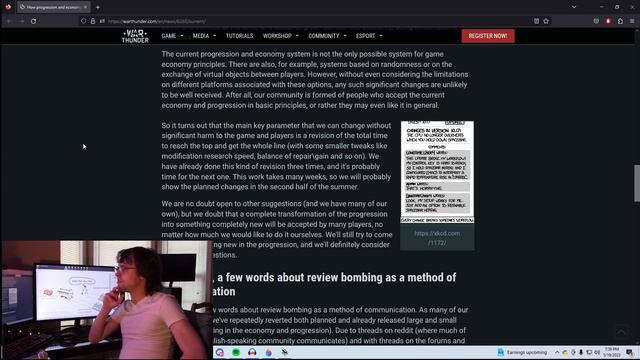Click paragraph starting 'The current progression and economy'
The width and height of the screenshot is (640, 360).
(315, 80)
